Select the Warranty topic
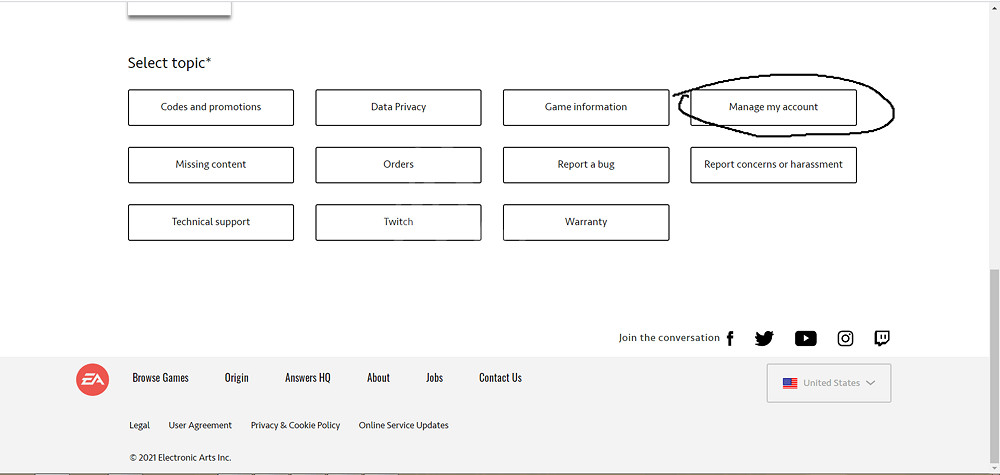 [586, 222]
